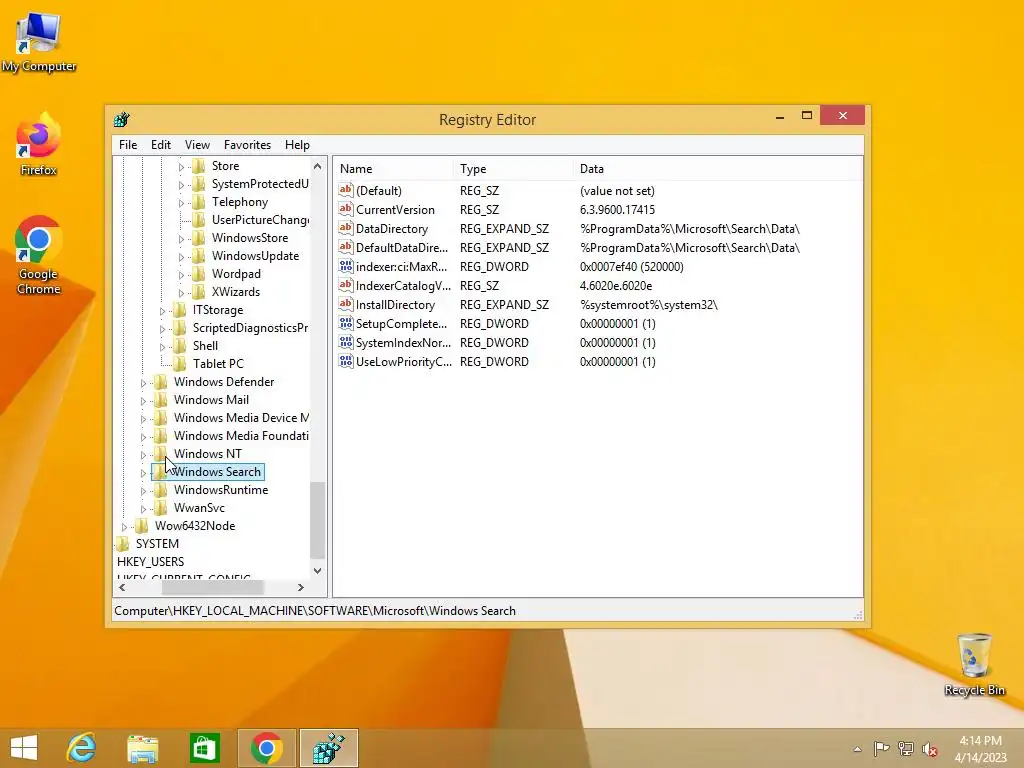Click the muted volume tray icon

930,749
